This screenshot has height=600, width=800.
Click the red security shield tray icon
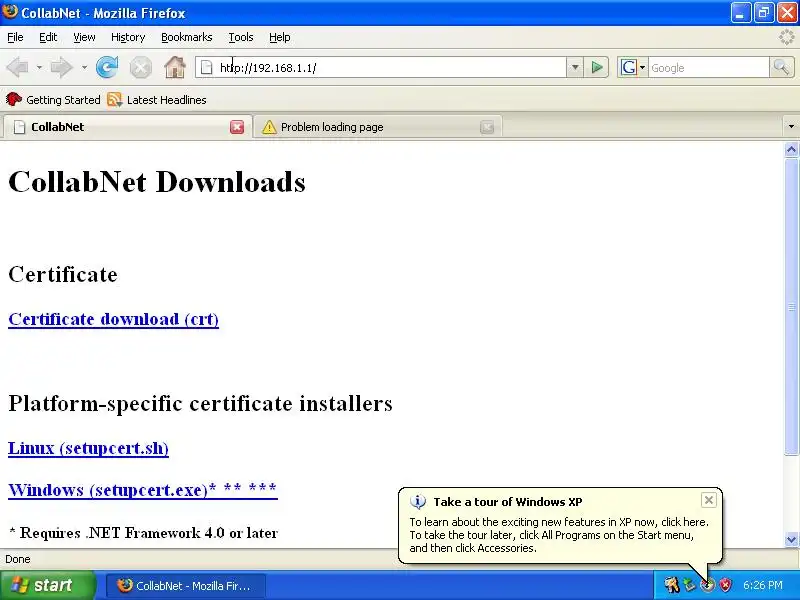[725, 585]
